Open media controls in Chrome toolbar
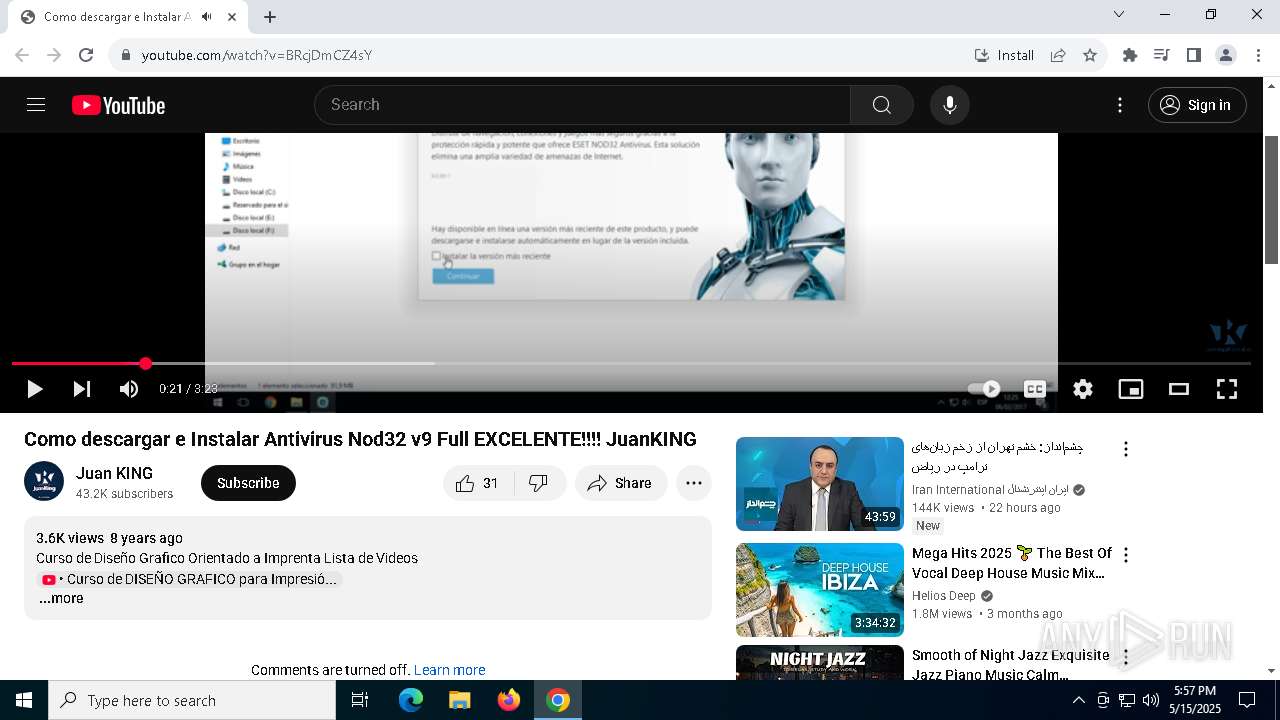 [x=1161, y=55]
